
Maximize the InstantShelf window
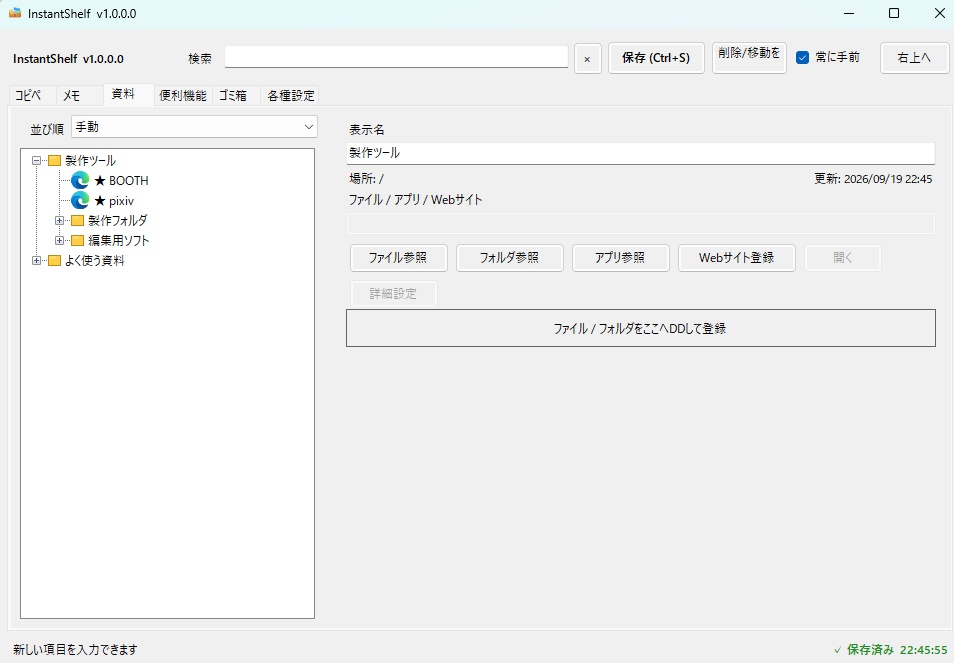[894, 13]
